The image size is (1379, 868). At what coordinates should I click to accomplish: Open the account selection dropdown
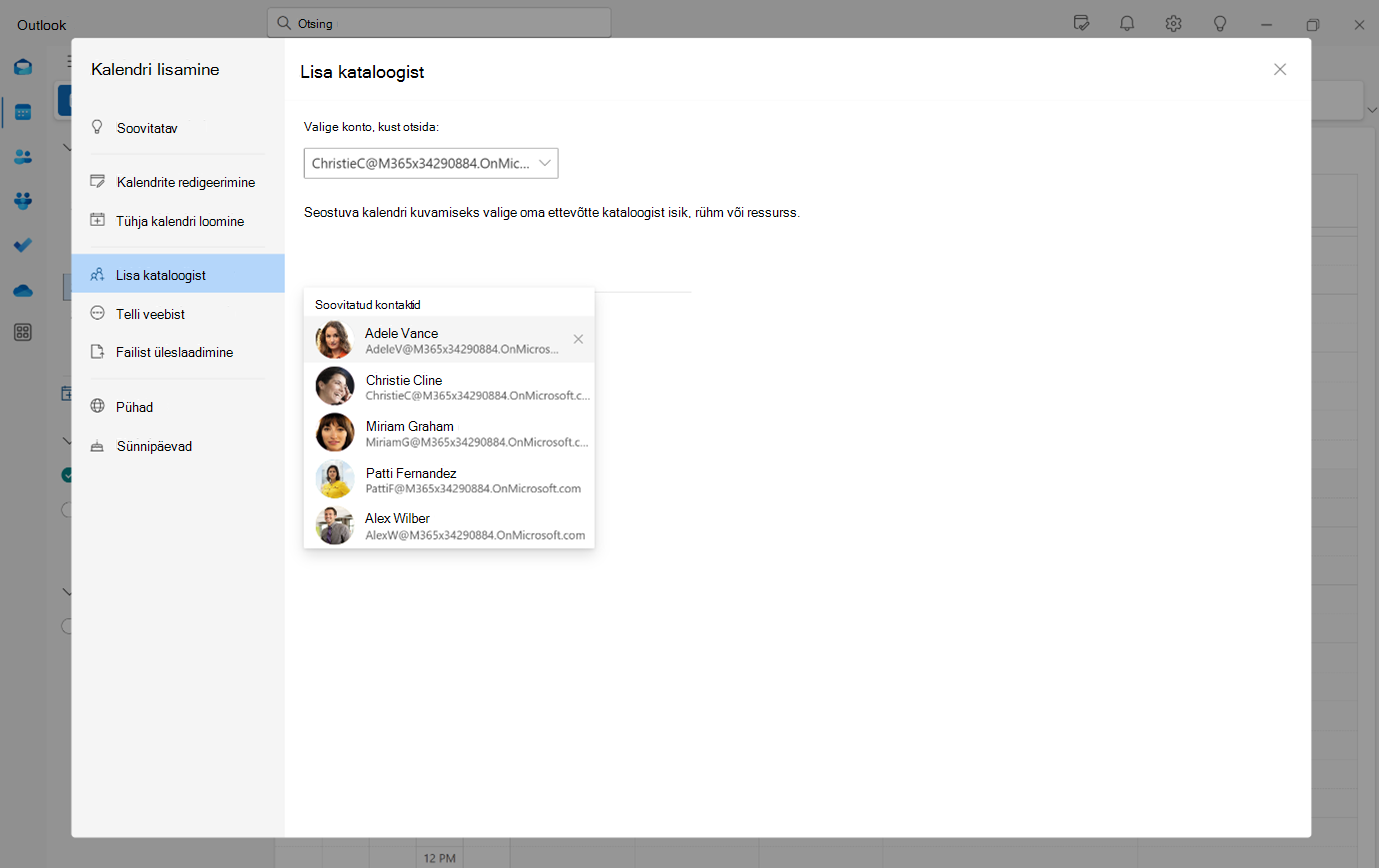(x=431, y=163)
